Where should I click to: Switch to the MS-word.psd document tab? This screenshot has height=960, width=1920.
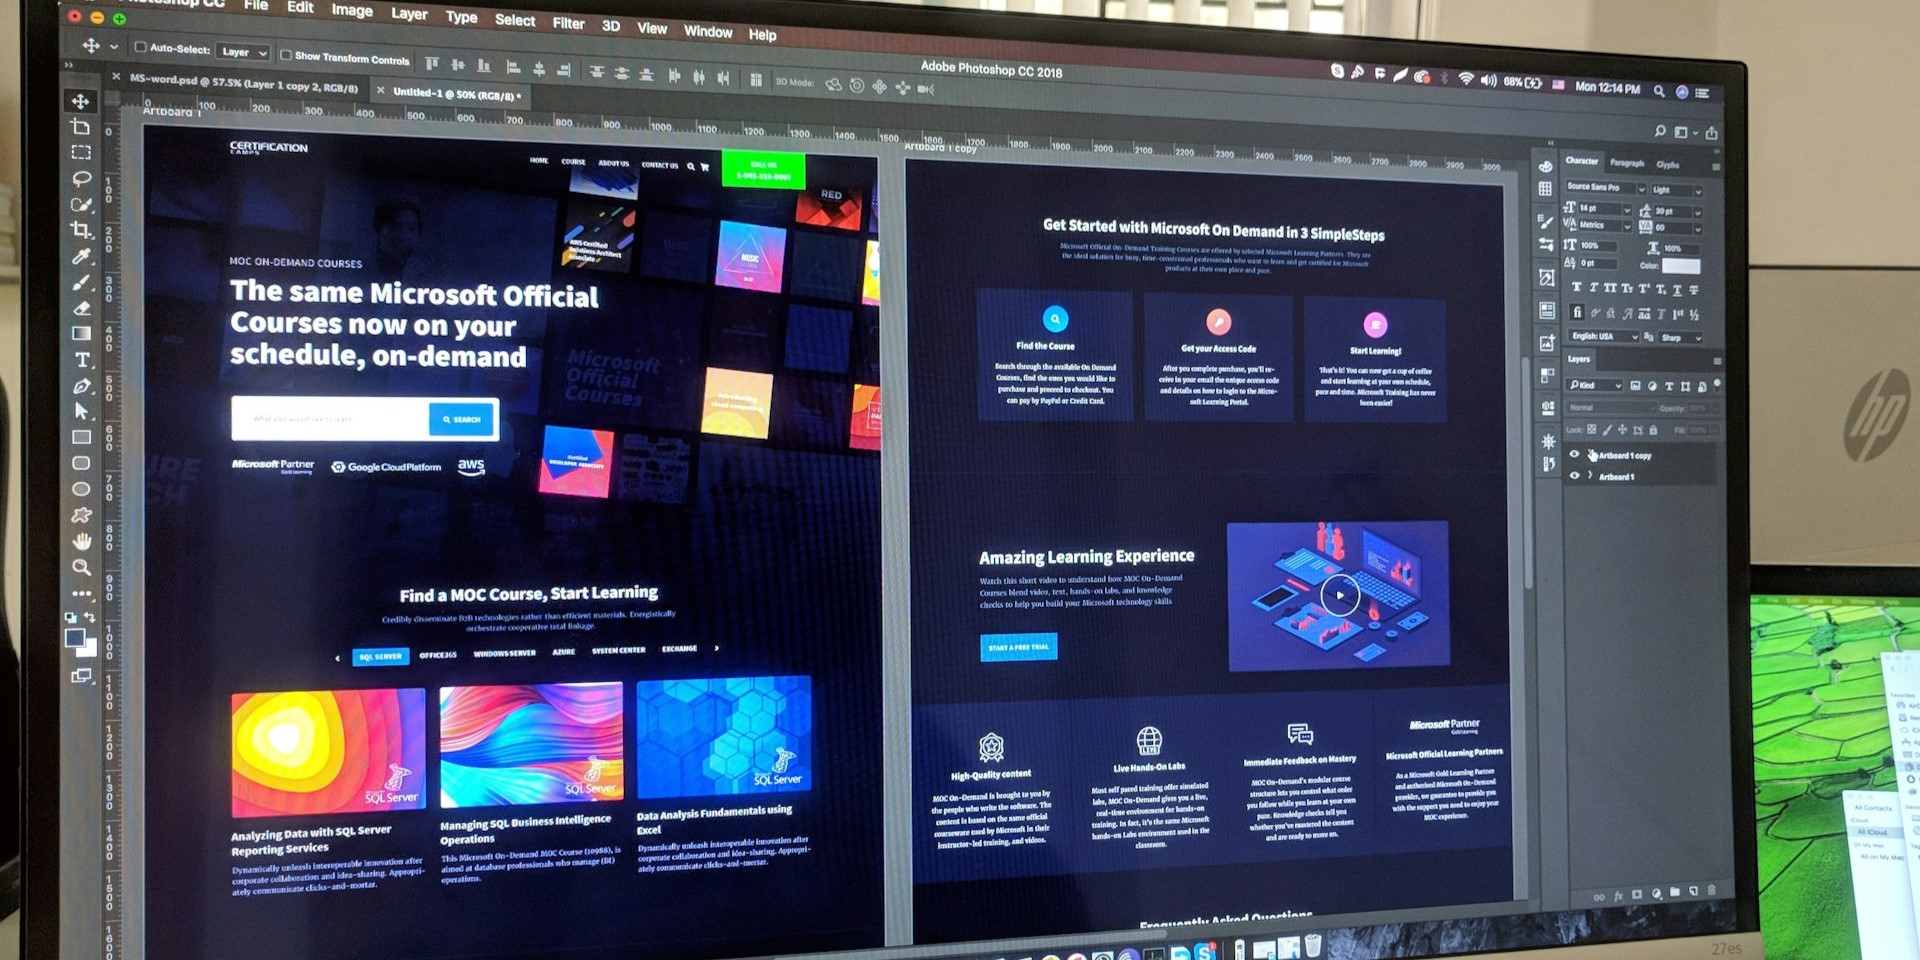pos(243,83)
